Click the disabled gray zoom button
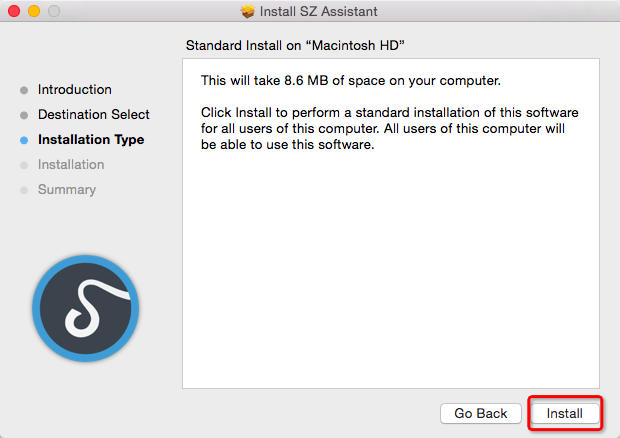 coord(54,11)
